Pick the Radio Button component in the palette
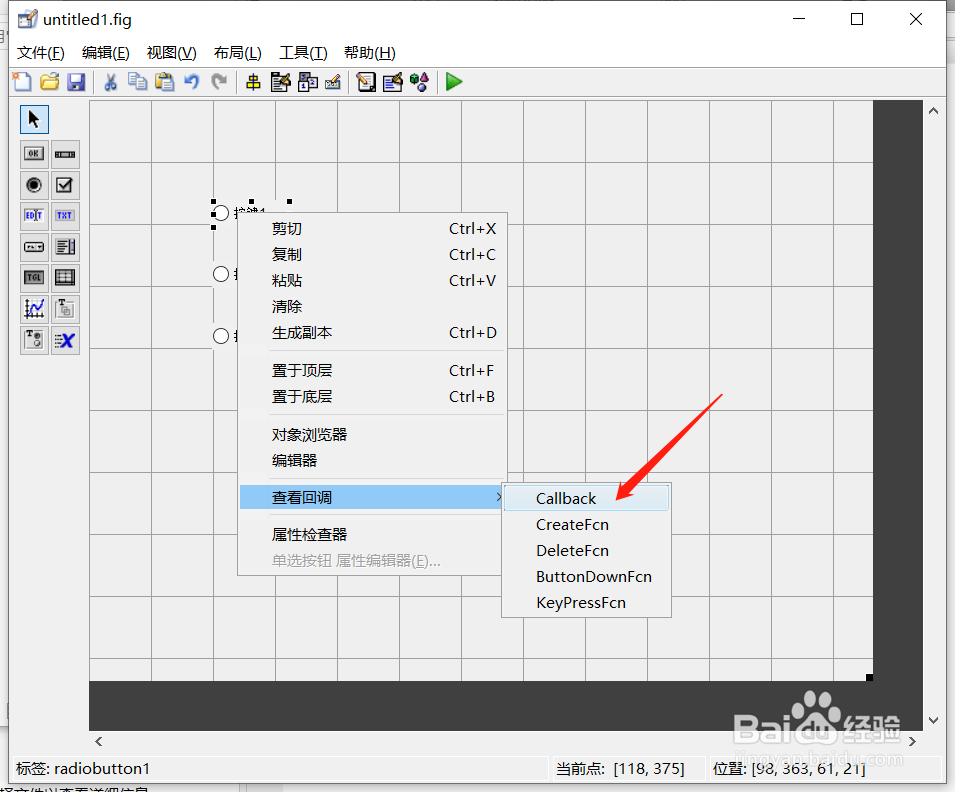This screenshot has height=792, width=955. pyautogui.click(x=34, y=185)
